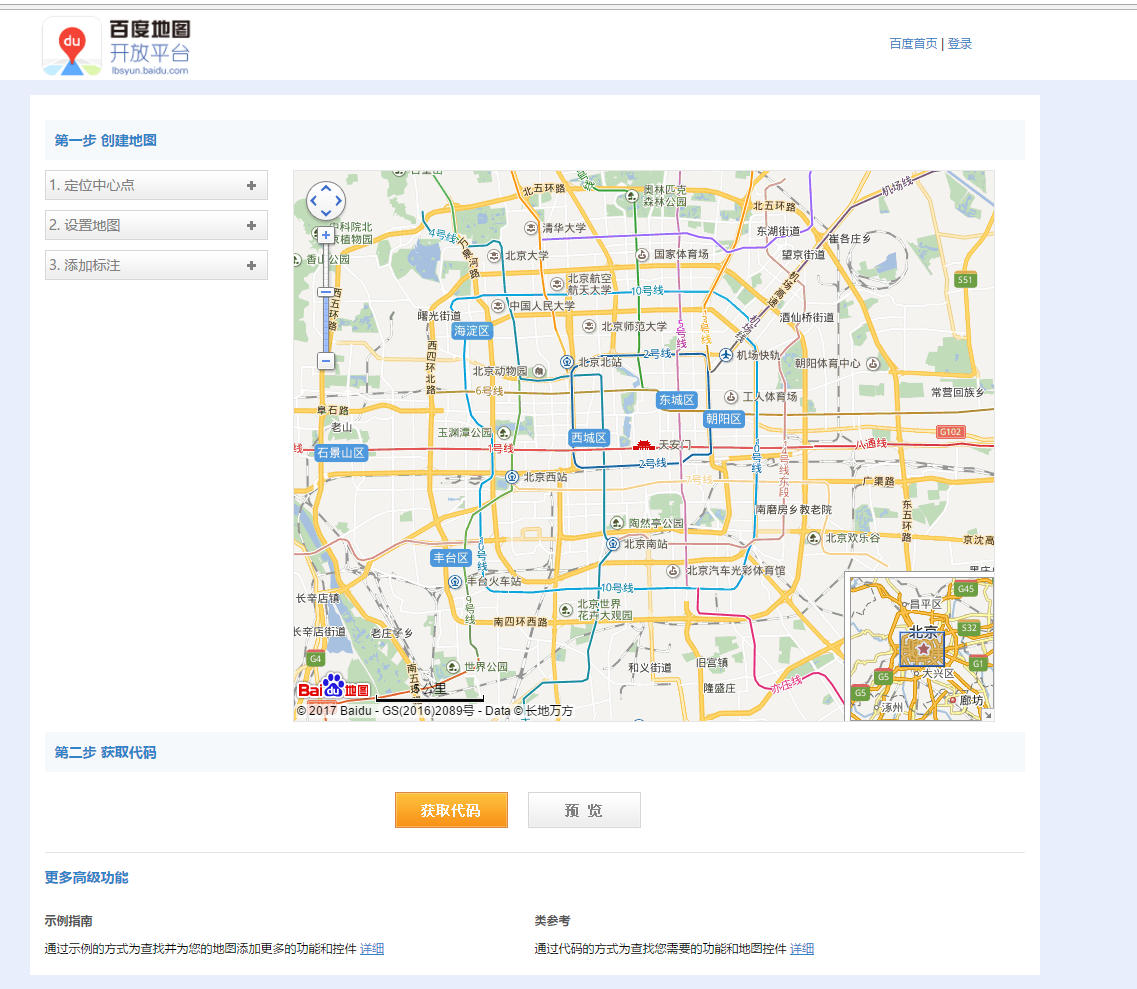The width and height of the screenshot is (1137, 989).
Task: Click the 工人体育场 stadium icon
Action: click(731, 397)
